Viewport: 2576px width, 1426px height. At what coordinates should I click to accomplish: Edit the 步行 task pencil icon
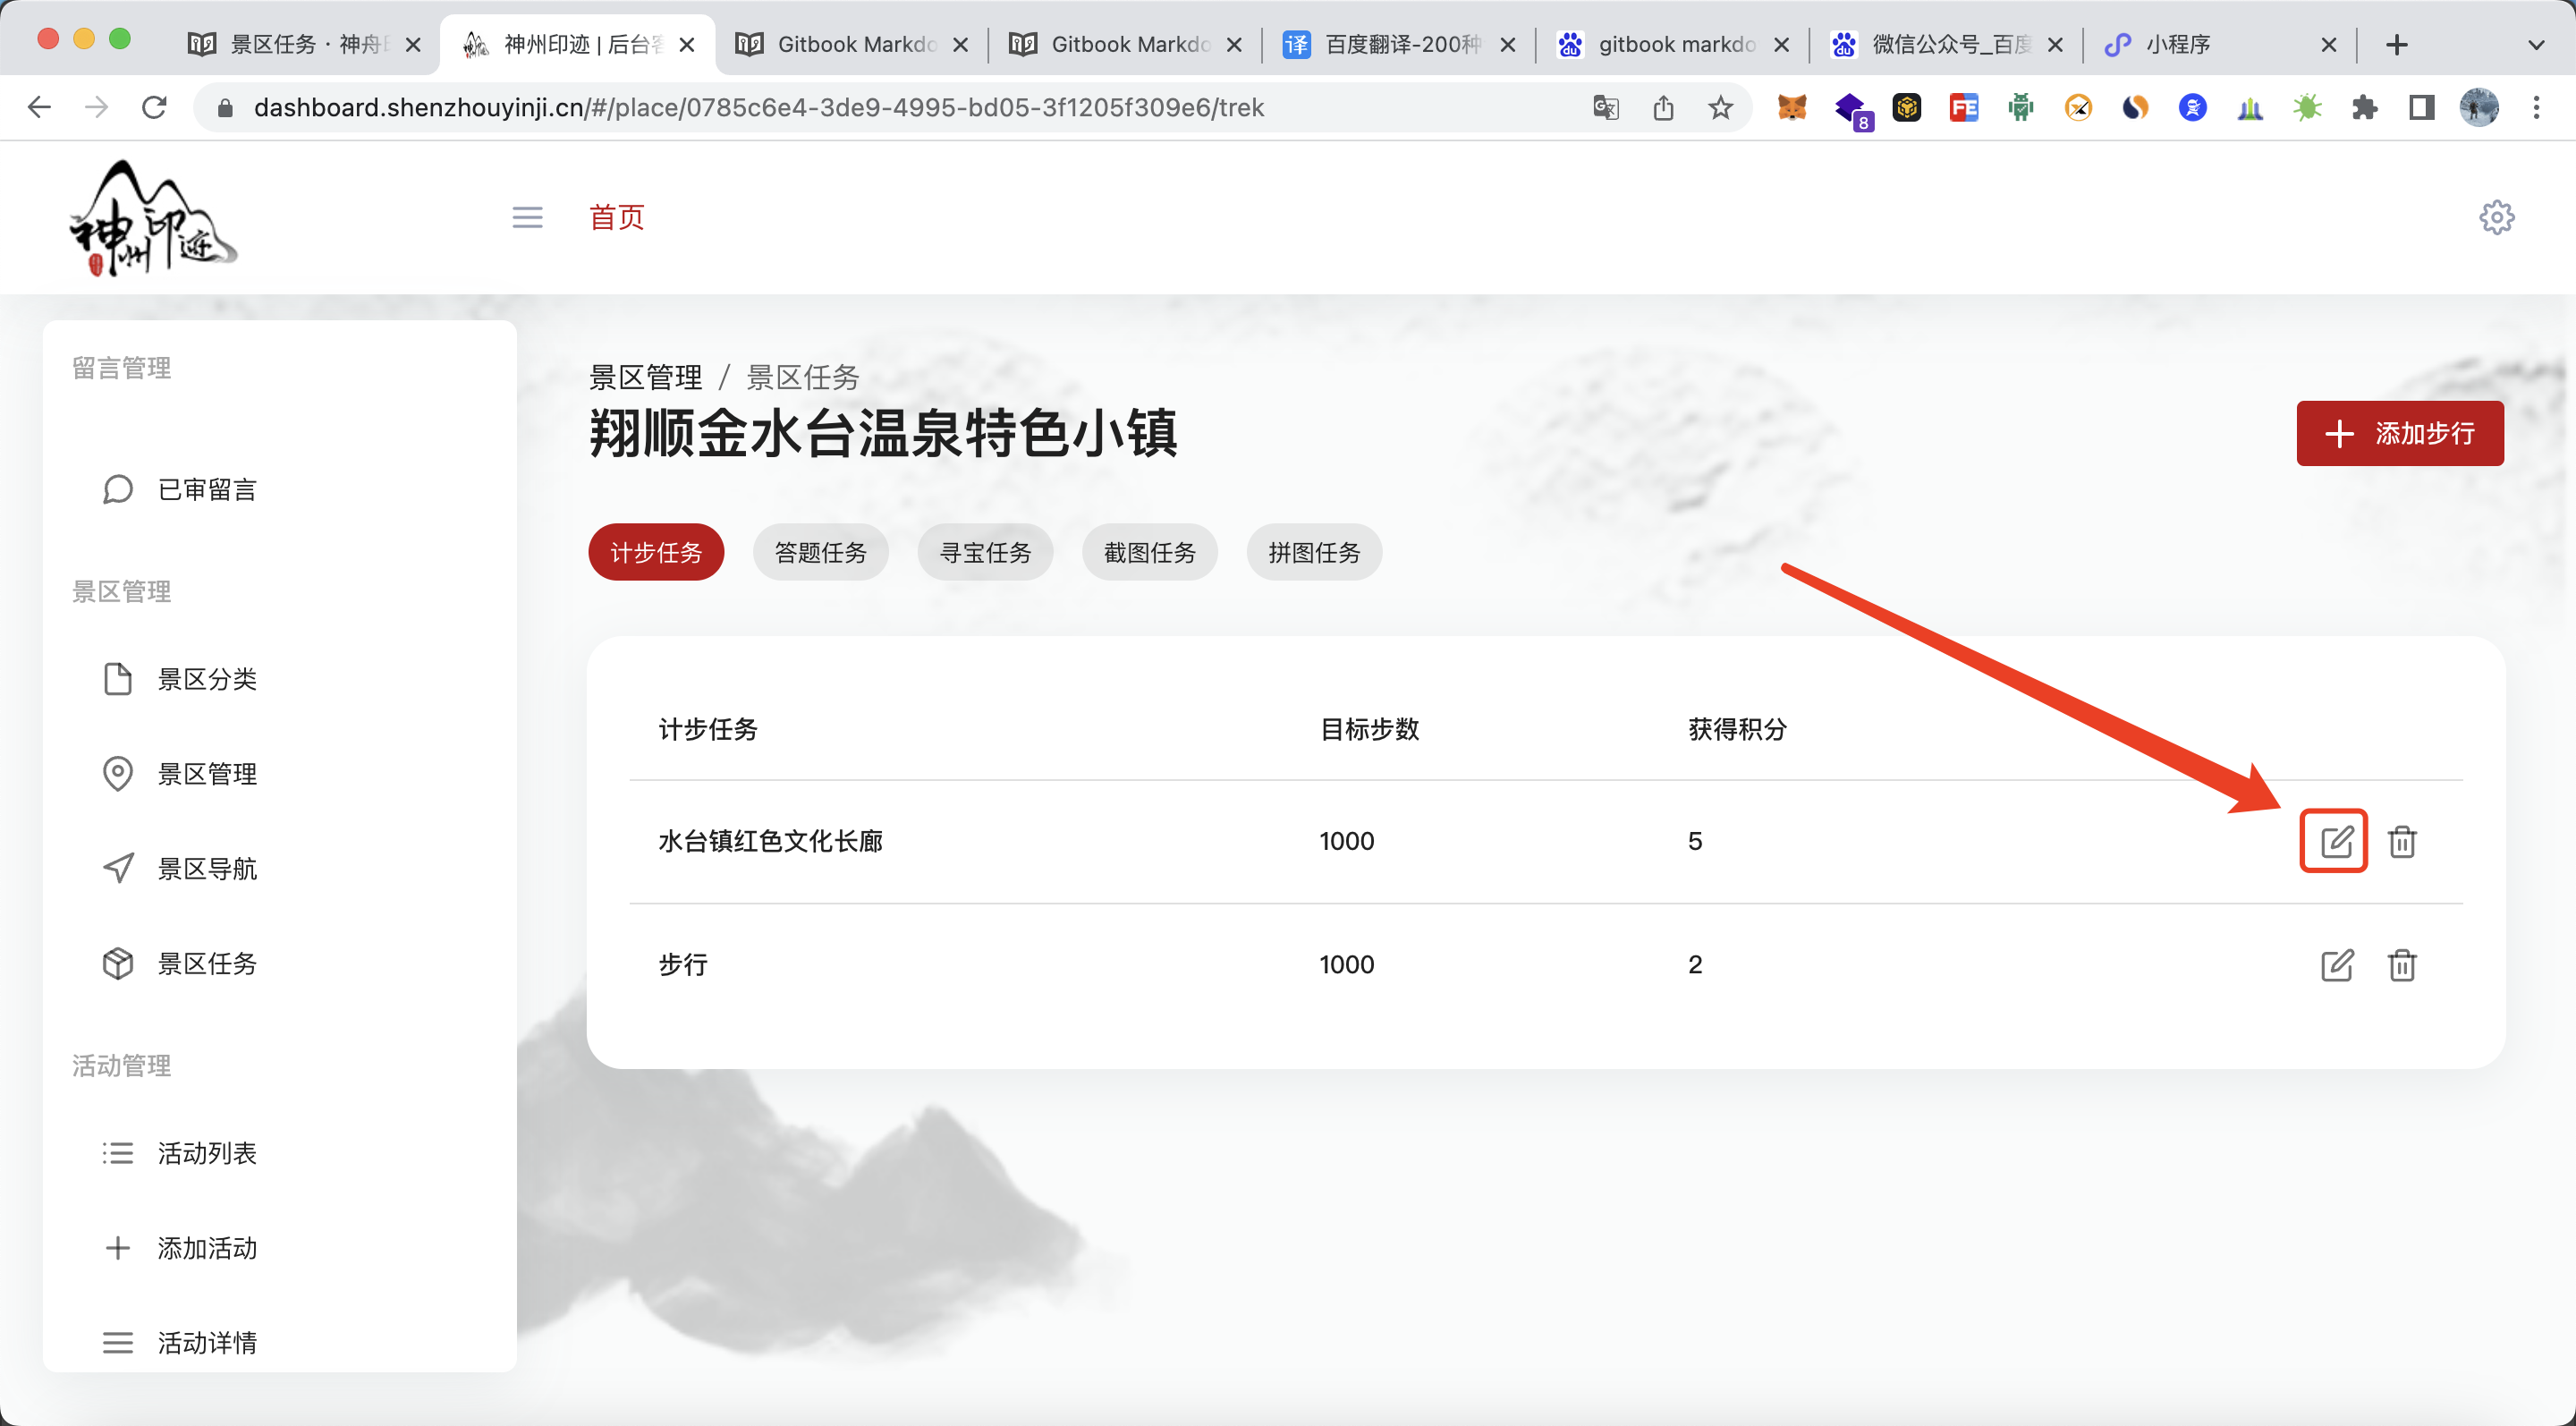(x=2337, y=964)
